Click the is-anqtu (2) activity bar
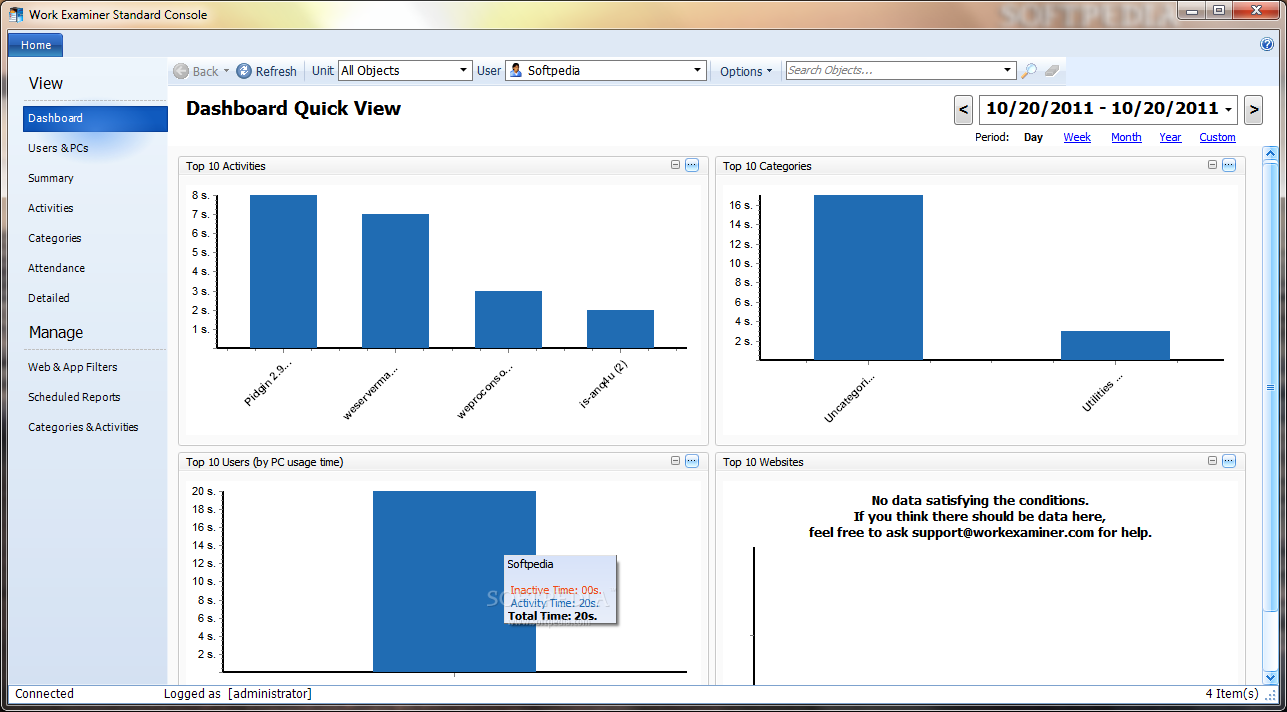 coord(620,329)
